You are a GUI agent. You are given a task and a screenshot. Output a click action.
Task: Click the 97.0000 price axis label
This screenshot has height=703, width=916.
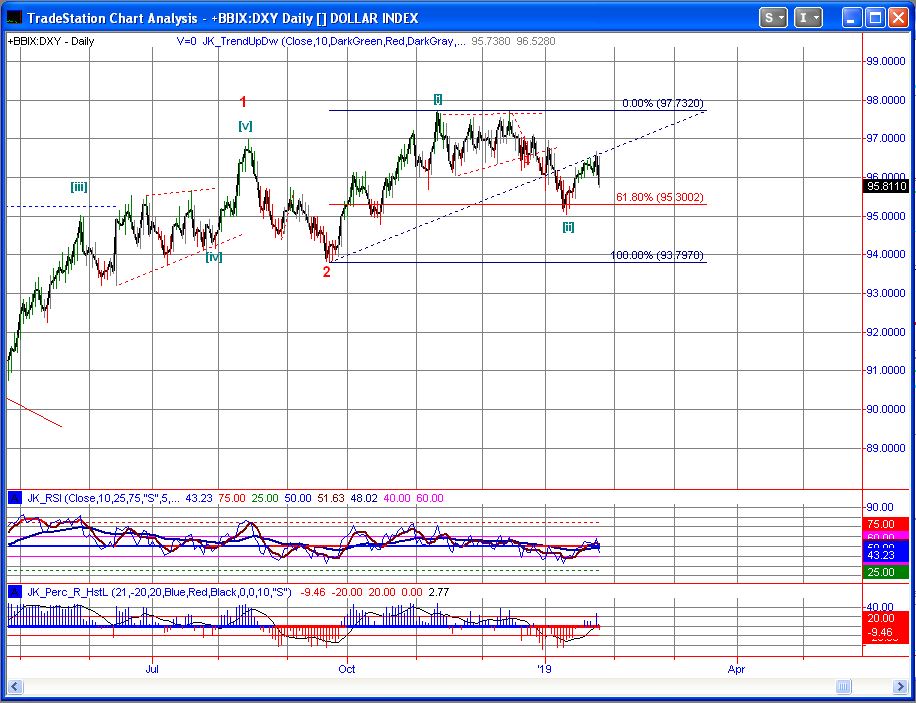click(x=886, y=138)
